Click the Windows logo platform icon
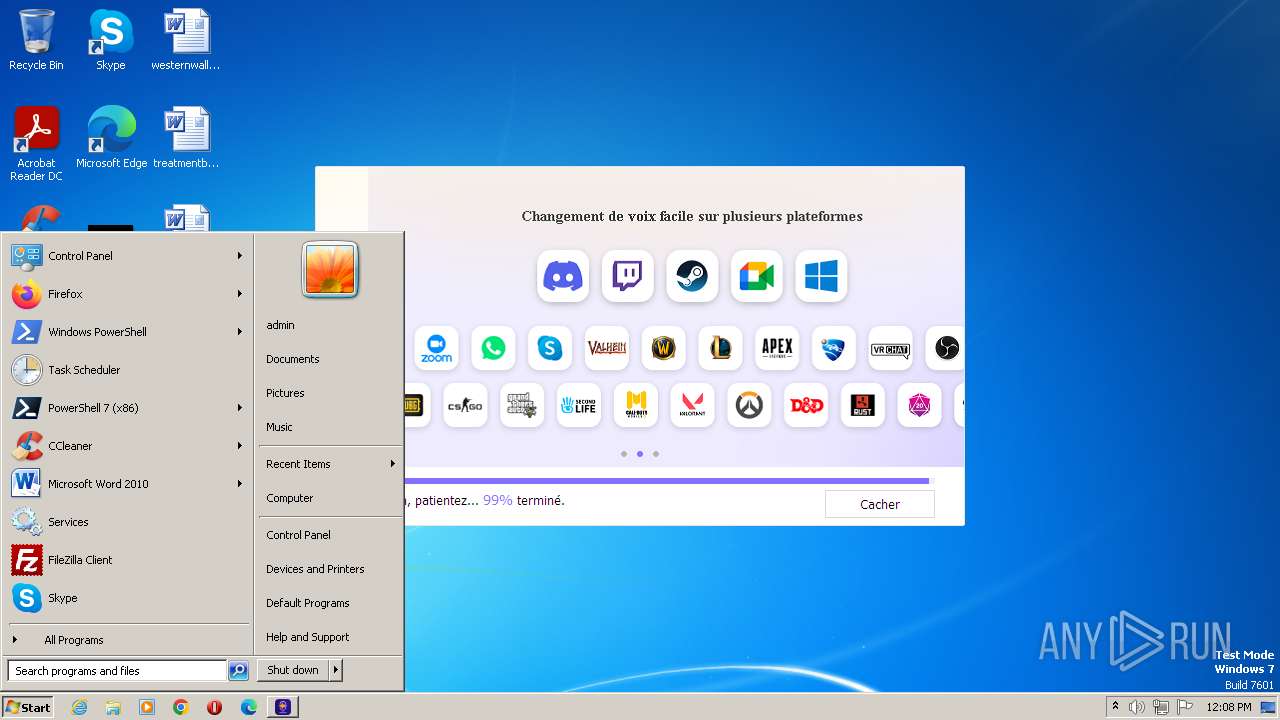The width and height of the screenshot is (1280, 720). tap(821, 276)
